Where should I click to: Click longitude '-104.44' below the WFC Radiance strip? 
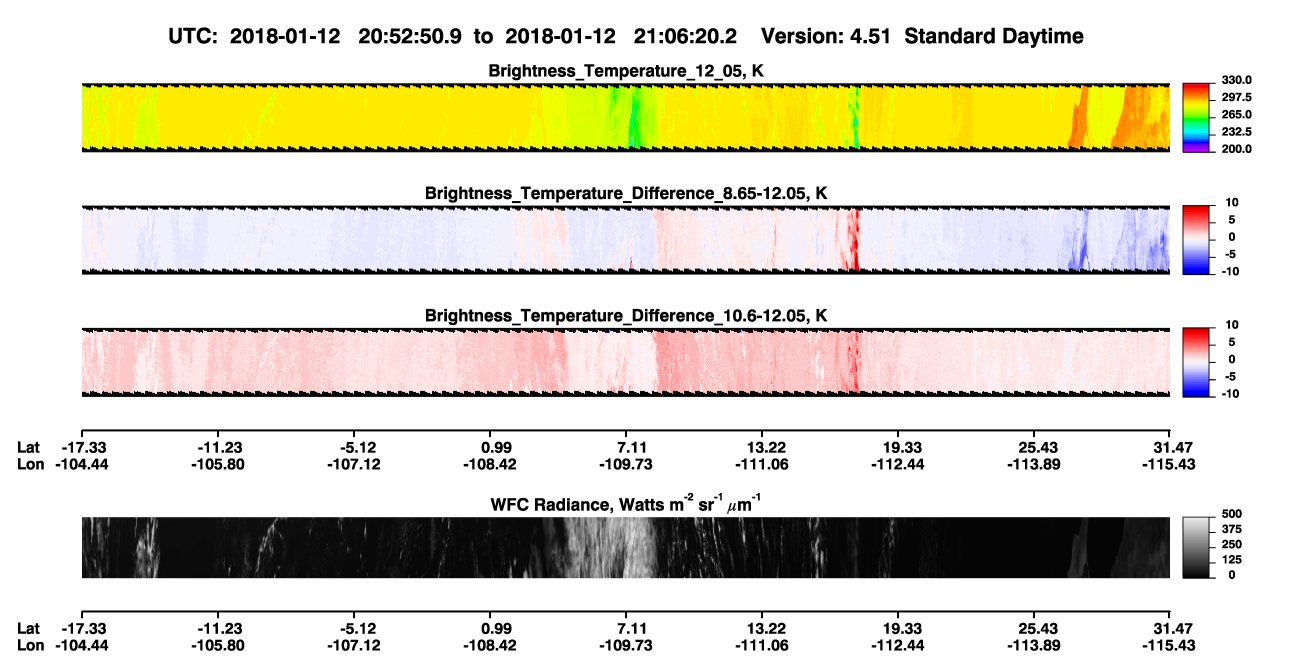81,646
